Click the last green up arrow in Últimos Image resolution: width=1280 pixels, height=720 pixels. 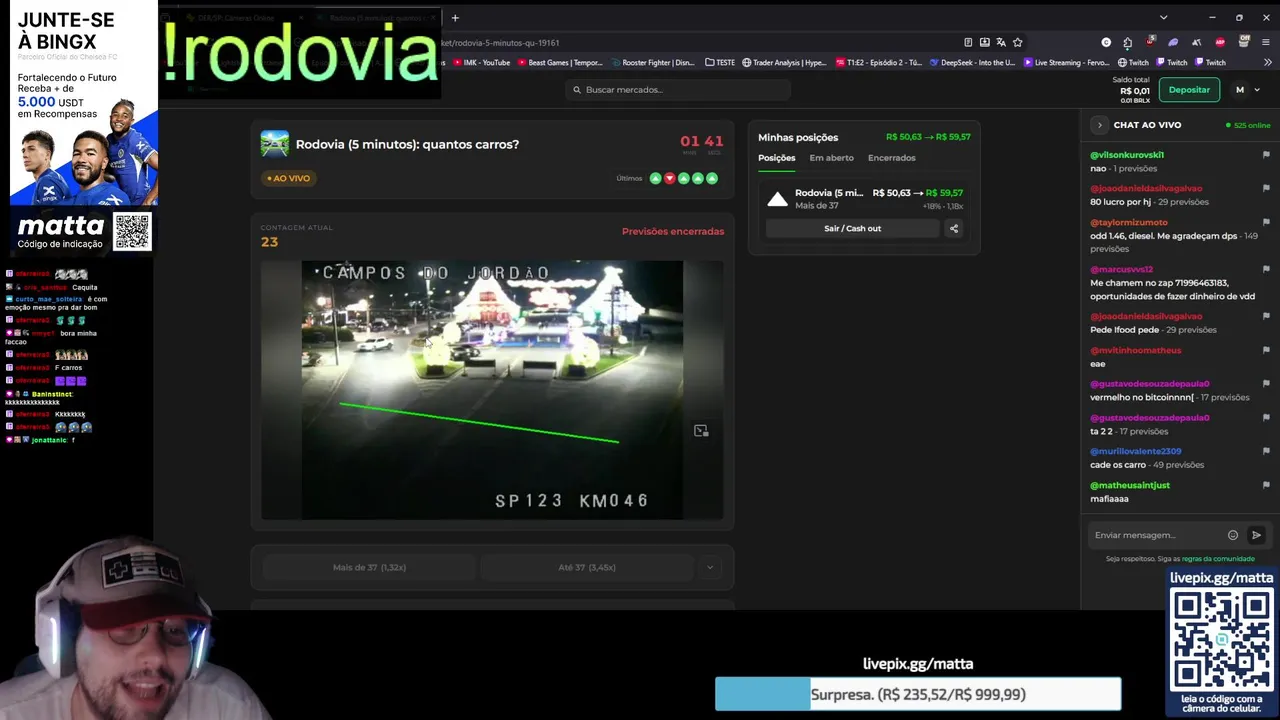(712, 178)
